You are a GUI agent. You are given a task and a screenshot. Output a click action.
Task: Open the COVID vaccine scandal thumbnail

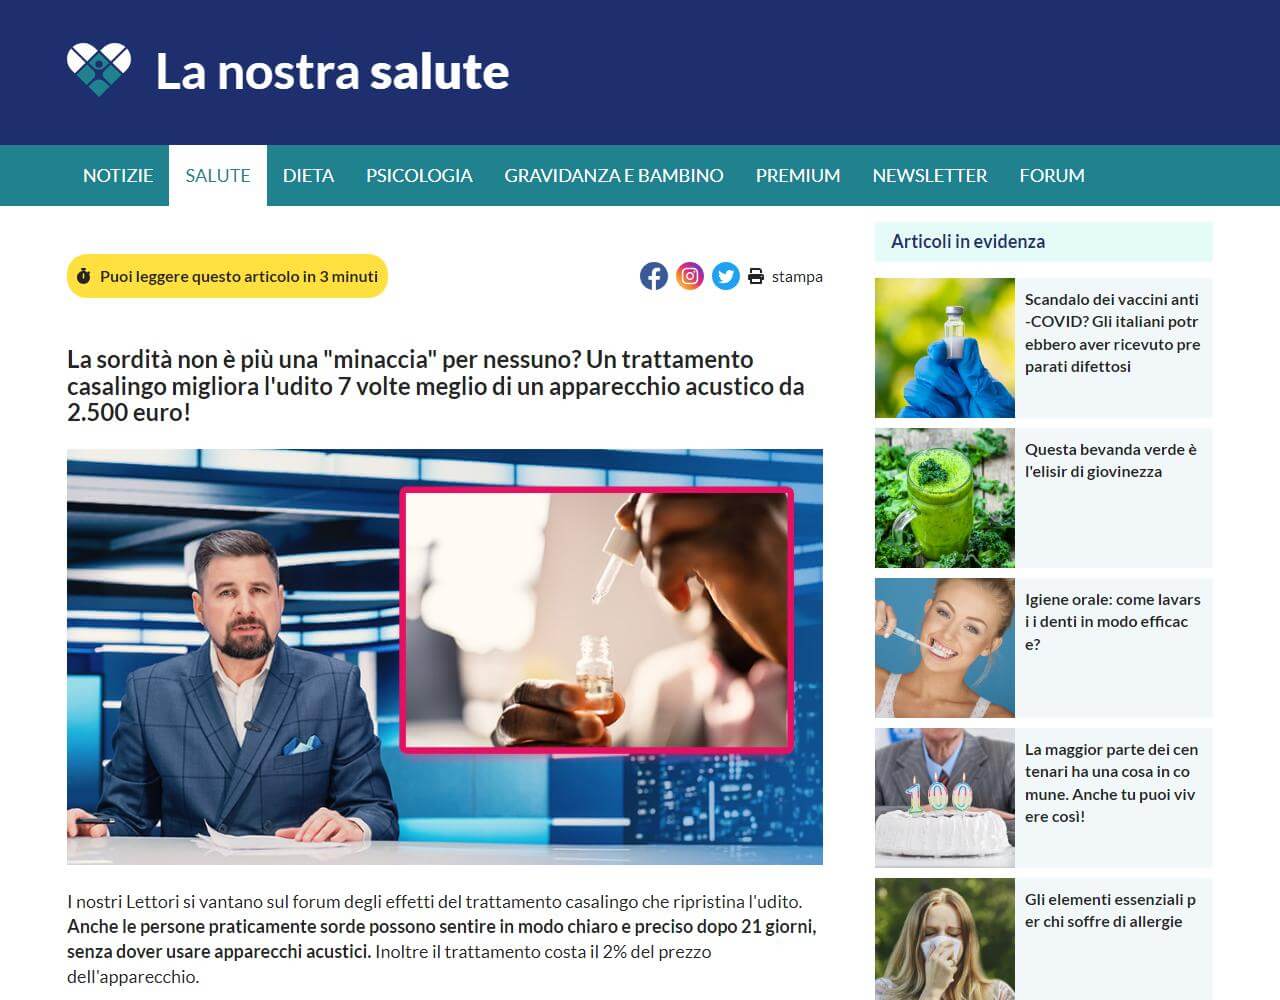pos(945,348)
